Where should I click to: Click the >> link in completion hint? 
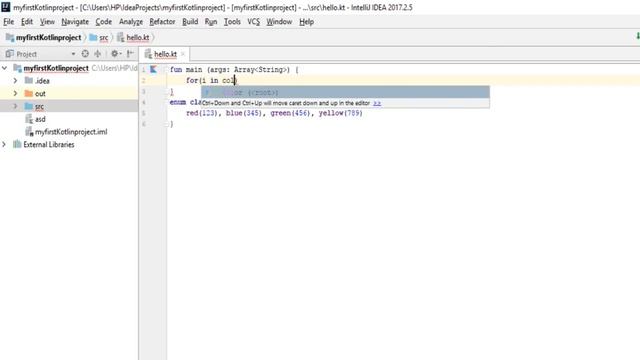pos(377,103)
